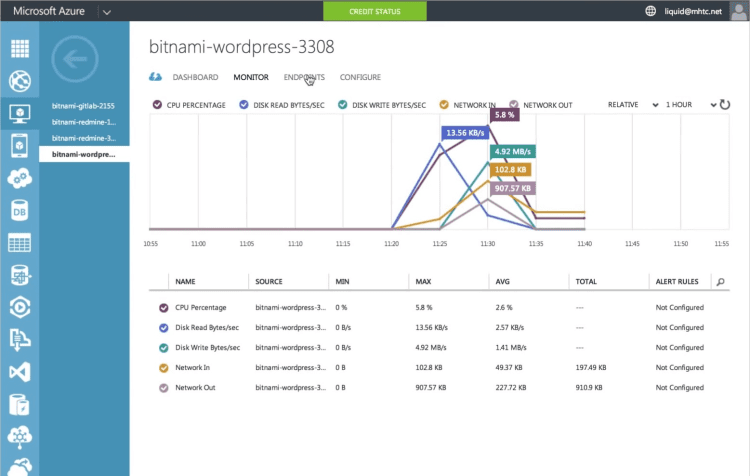Open the Visual Studio Online icon
This screenshot has height=476, width=750.
click(x=20, y=372)
